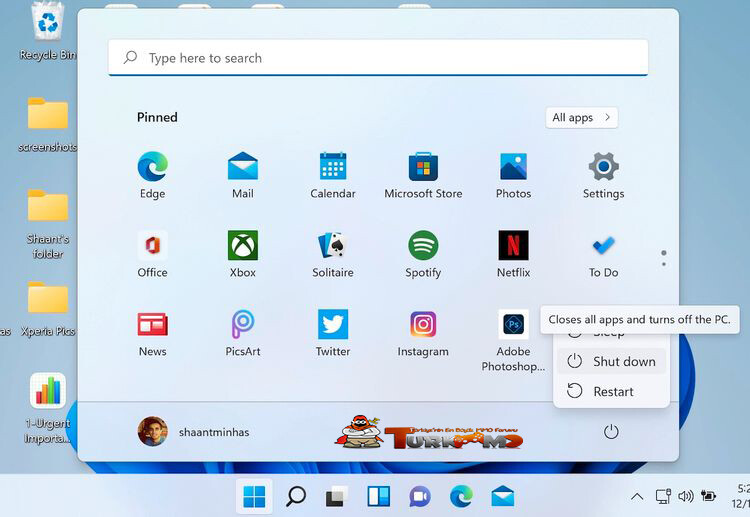The width and height of the screenshot is (750, 517).
Task: Open Edge from the taskbar
Action: point(461,496)
